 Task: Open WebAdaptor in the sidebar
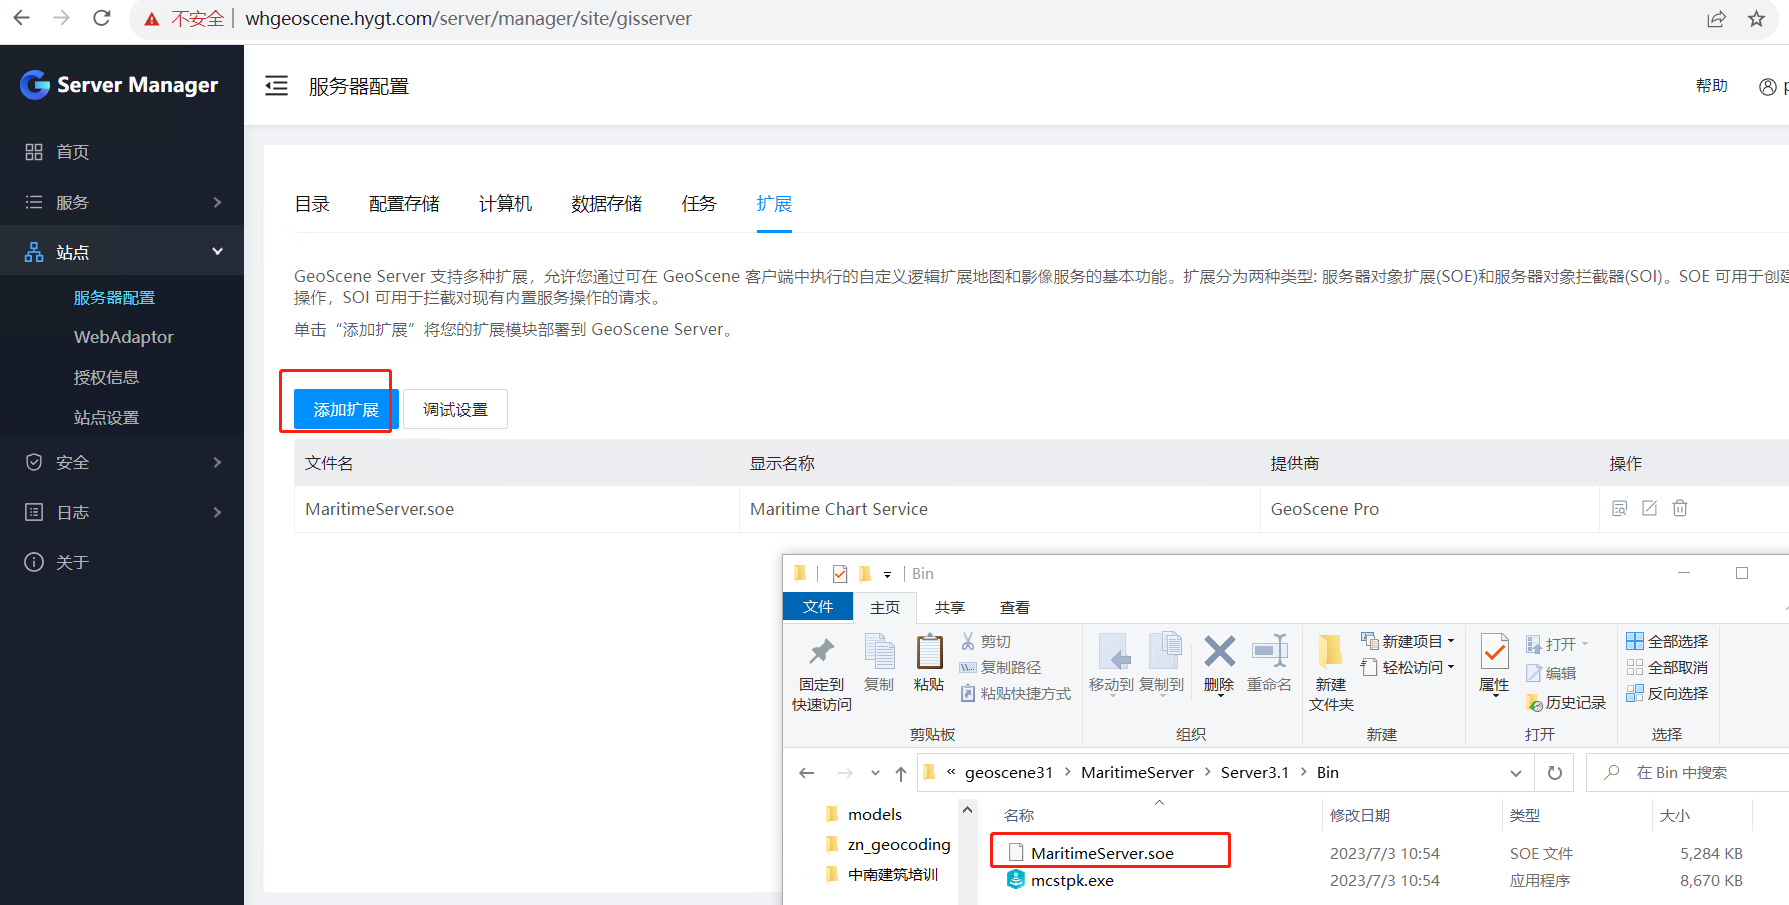(123, 337)
